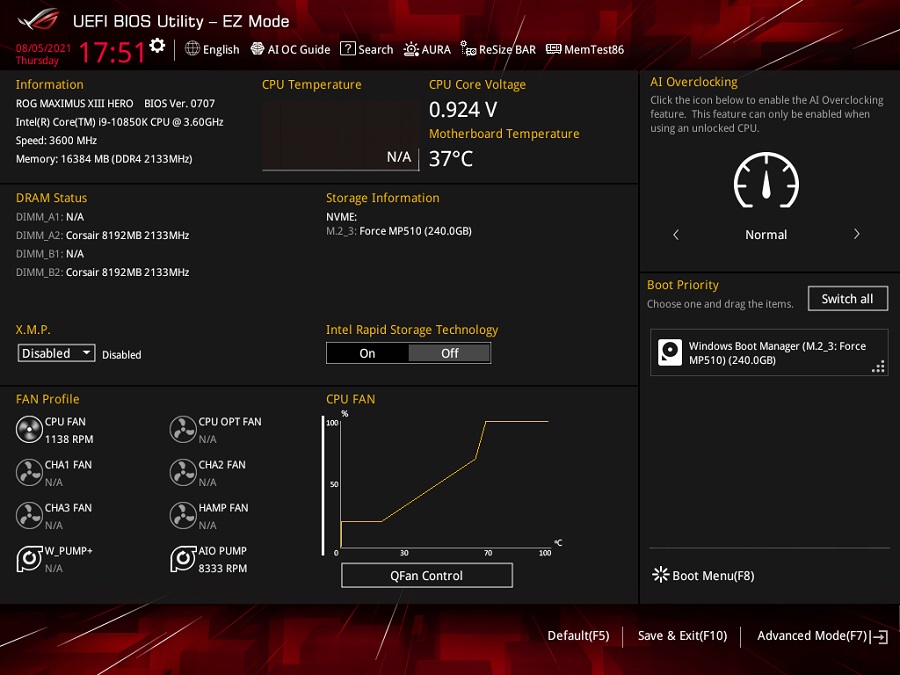Click the 08/05/2021 date
The width and height of the screenshot is (900, 675).
click(x=43, y=48)
